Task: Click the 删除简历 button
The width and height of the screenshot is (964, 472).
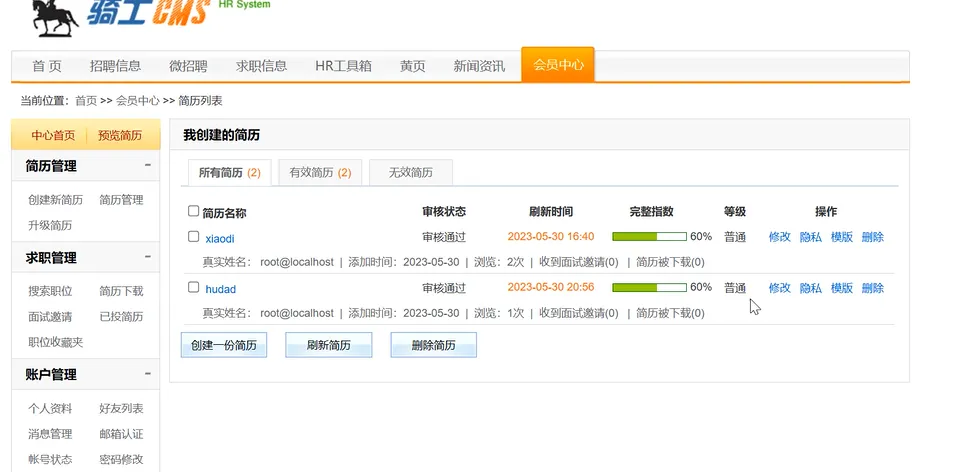Action: click(433, 345)
